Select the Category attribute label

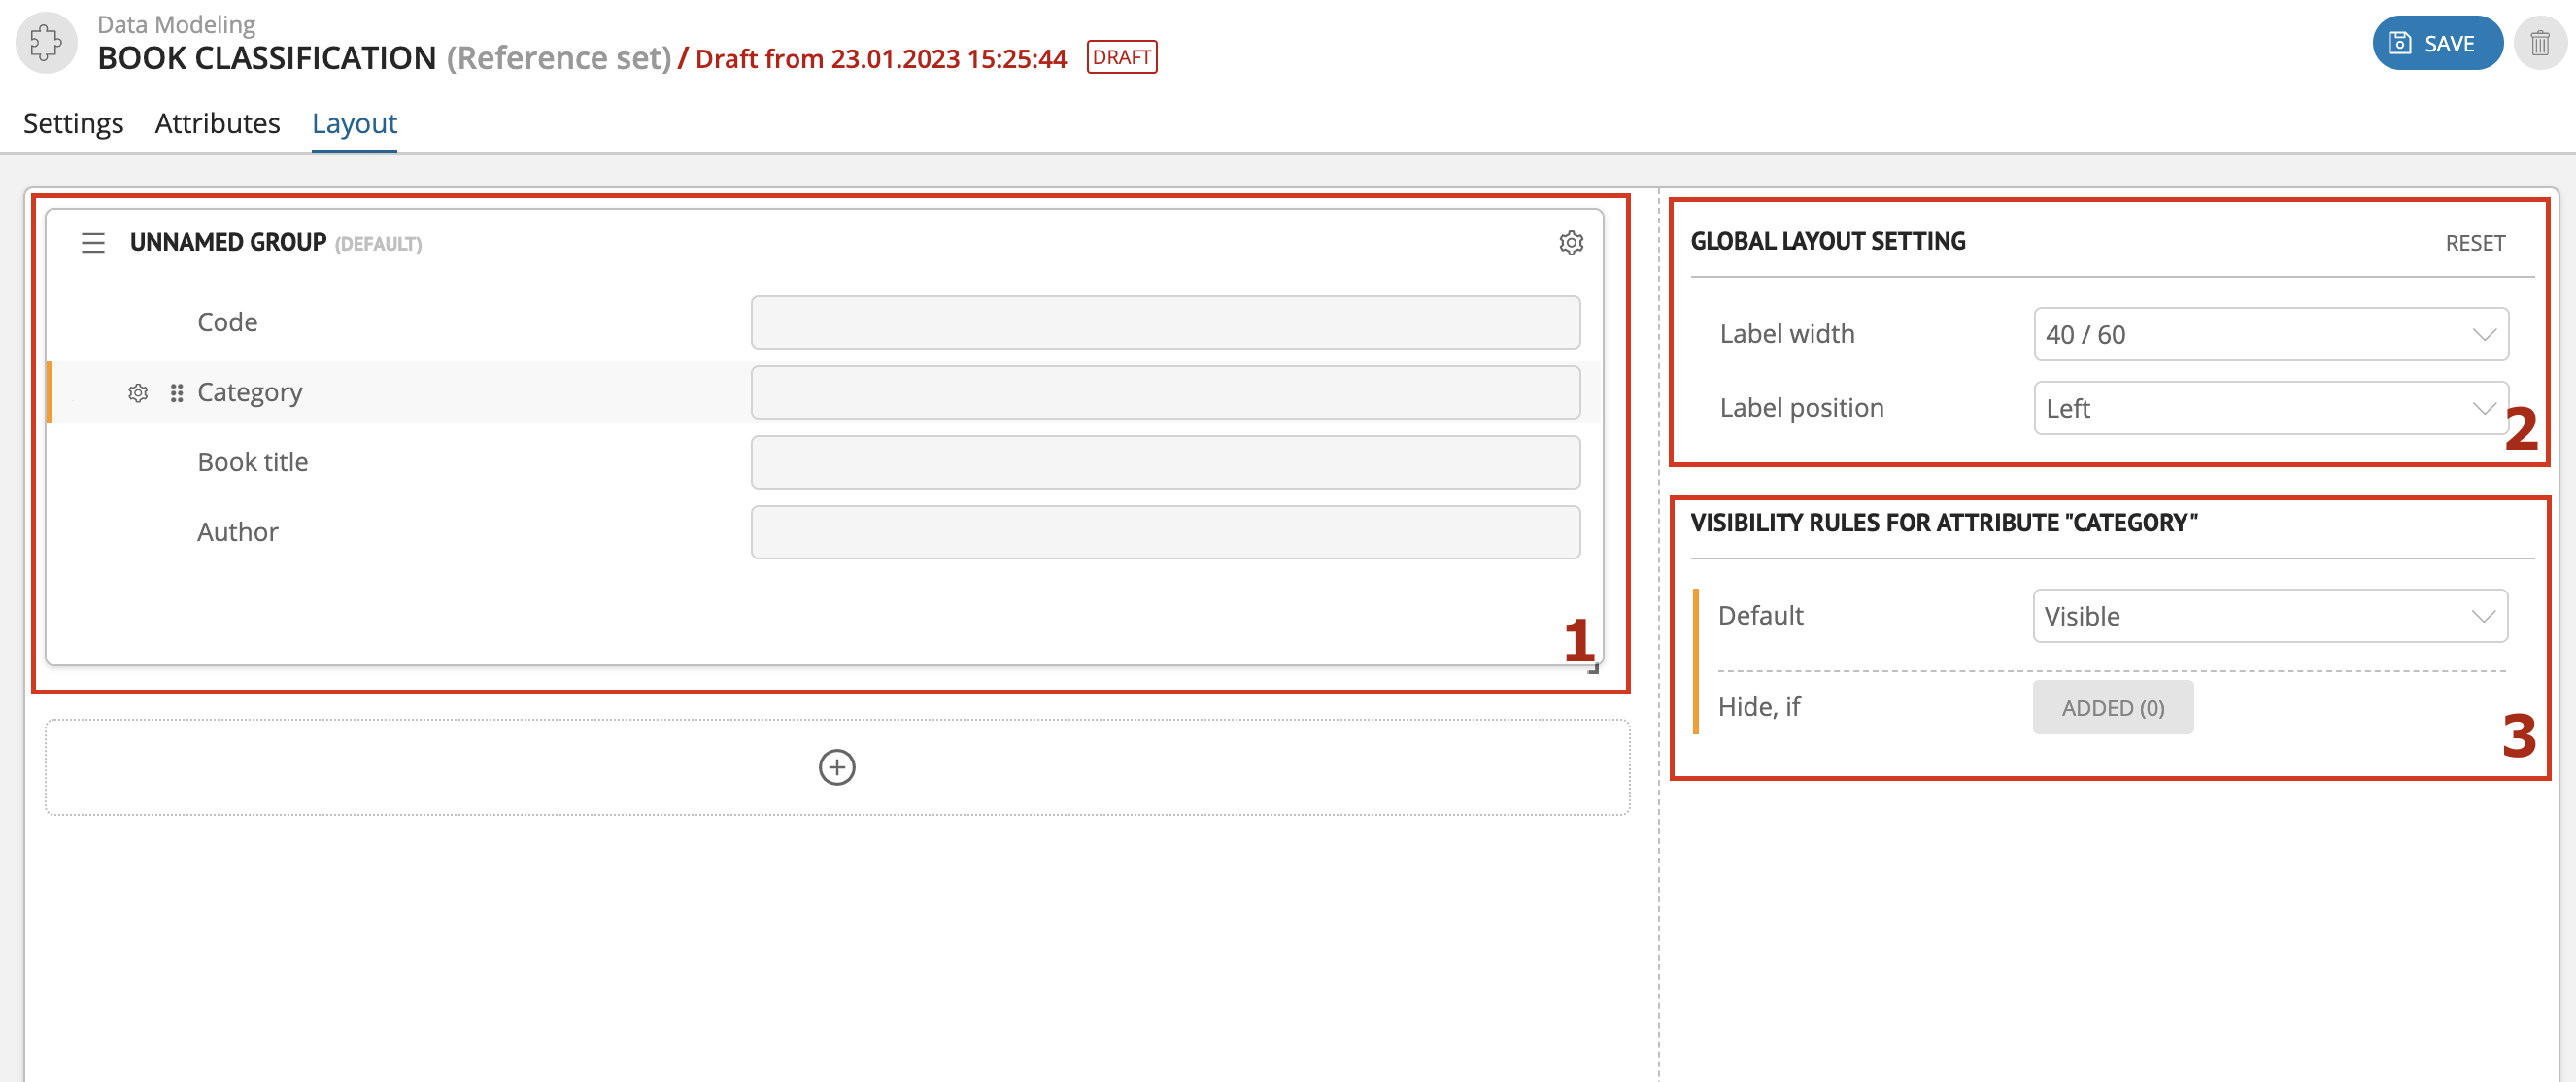tap(250, 393)
